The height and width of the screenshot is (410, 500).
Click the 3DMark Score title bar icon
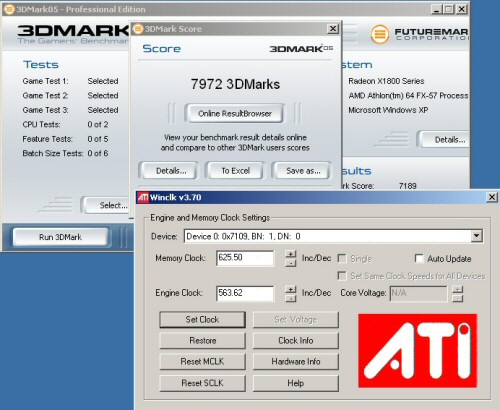[x=138, y=29]
